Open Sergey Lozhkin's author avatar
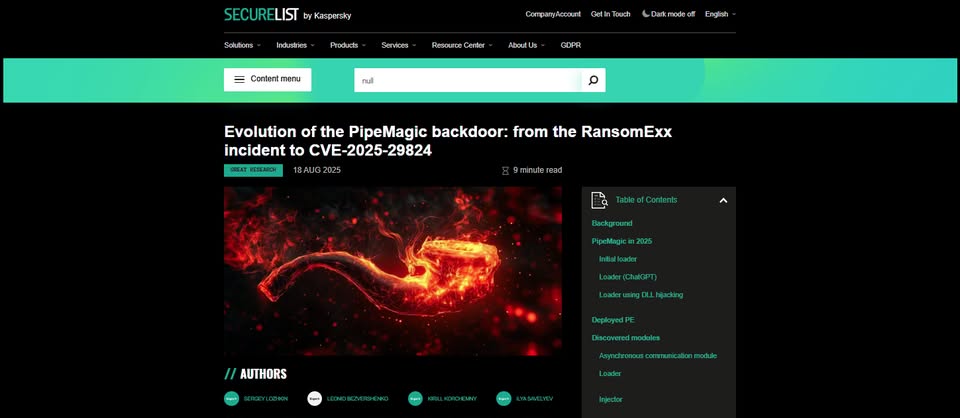960x418 pixels. (231, 398)
